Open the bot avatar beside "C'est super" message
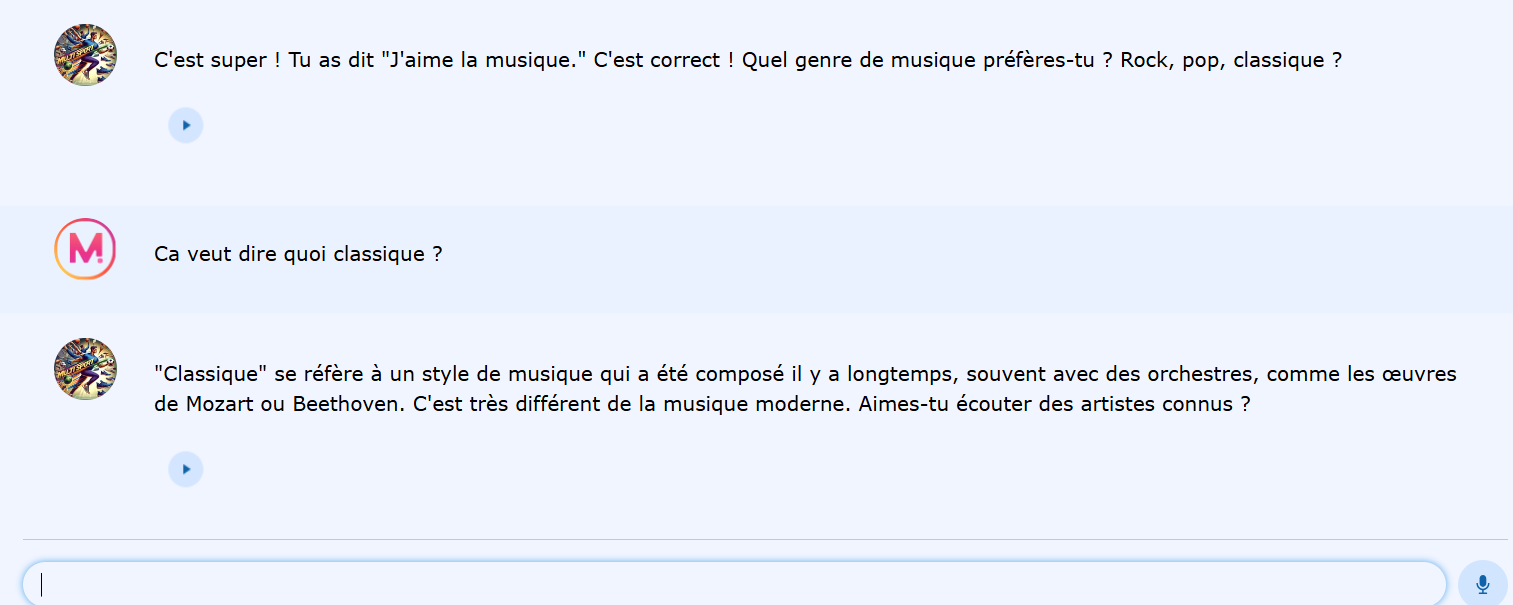This screenshot has height=605, width=1513. [85, 55]
